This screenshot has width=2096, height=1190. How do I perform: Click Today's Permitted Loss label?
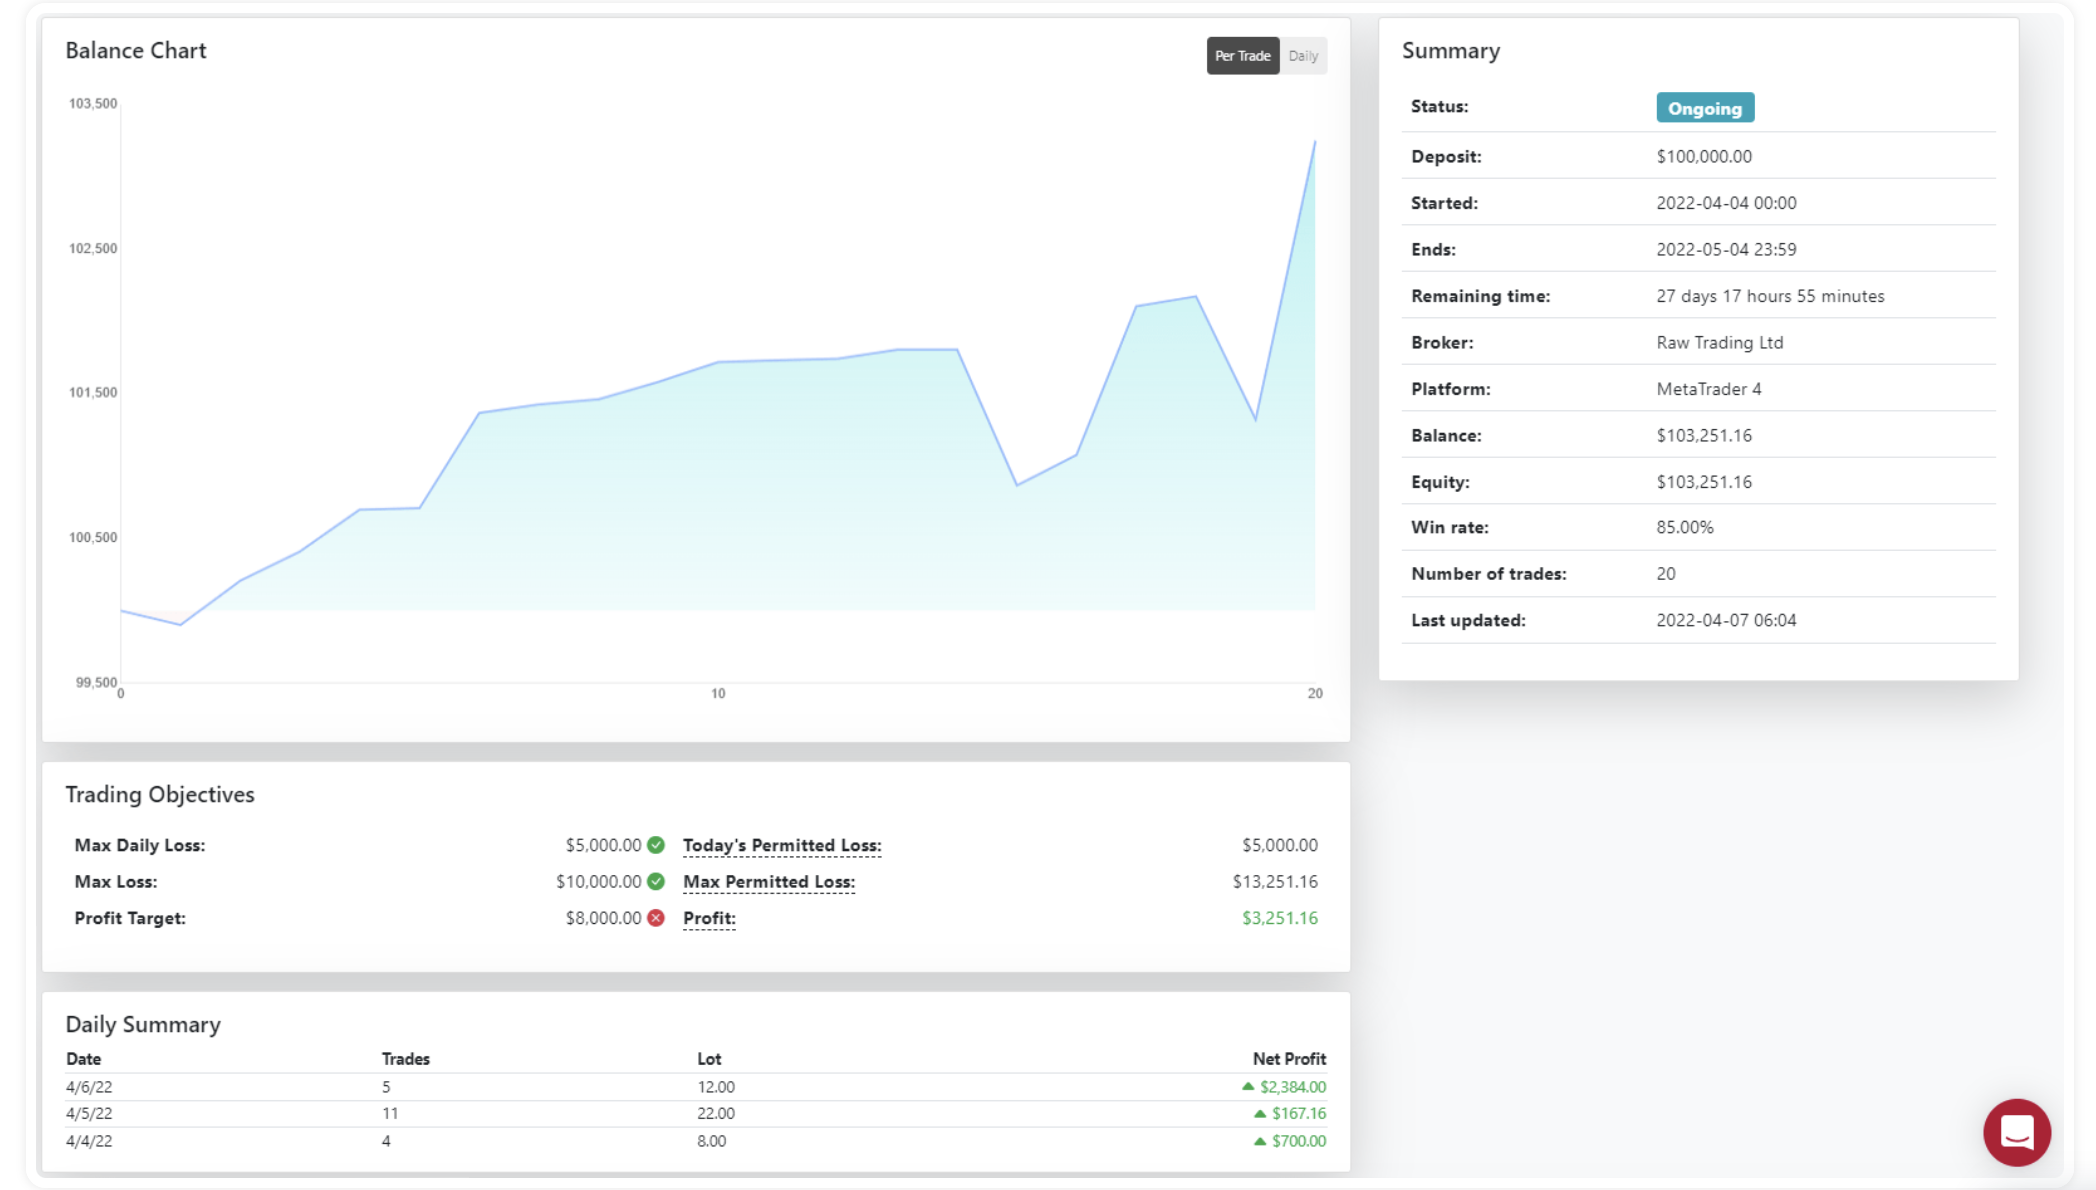[x=782, y=845]
